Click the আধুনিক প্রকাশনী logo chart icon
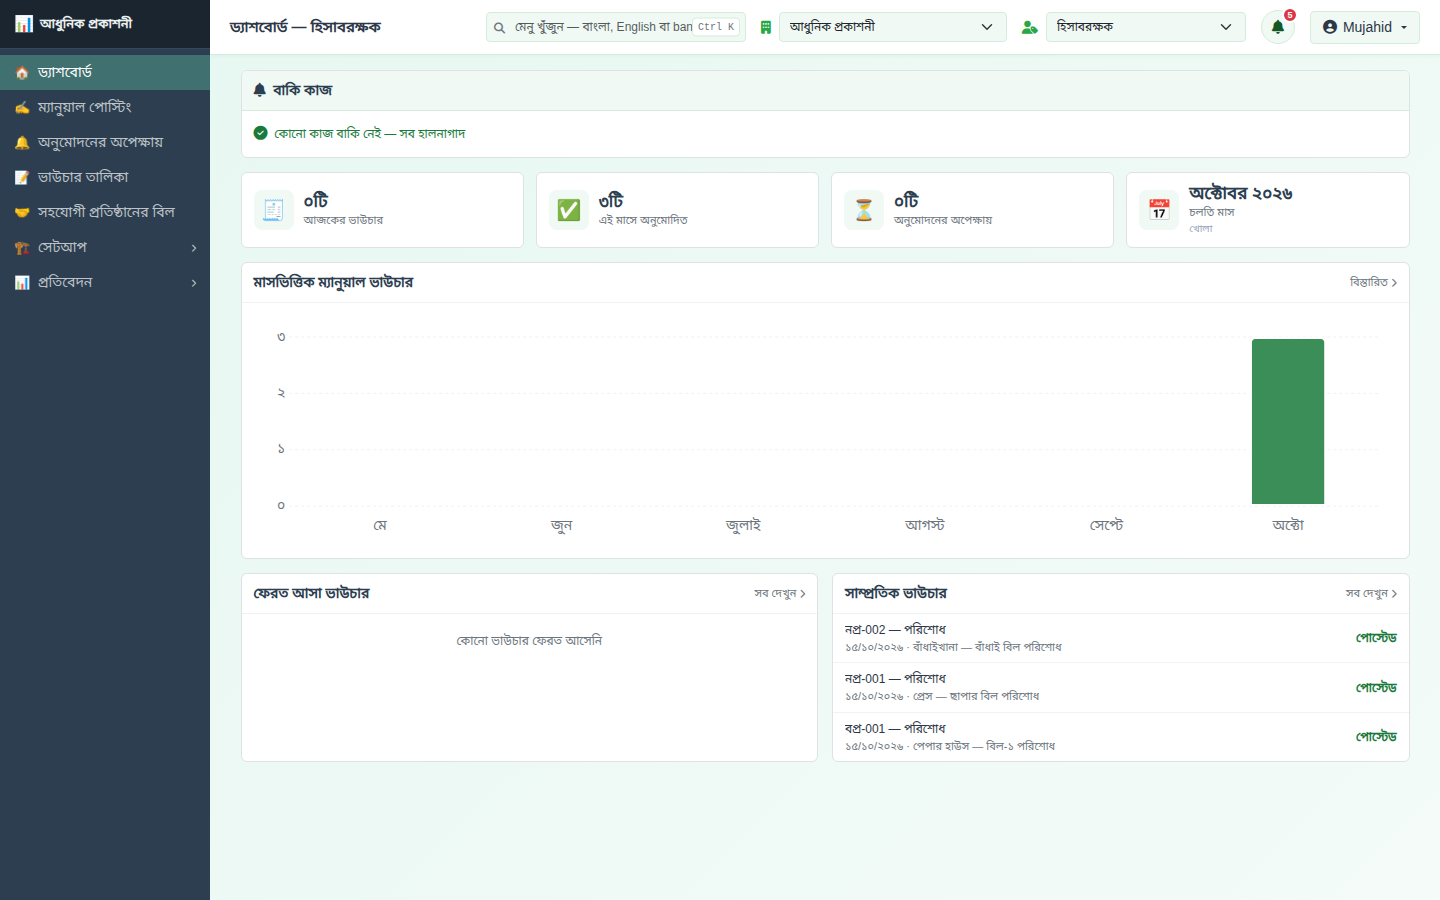1440x900 pixels. [x=24, y=24]
